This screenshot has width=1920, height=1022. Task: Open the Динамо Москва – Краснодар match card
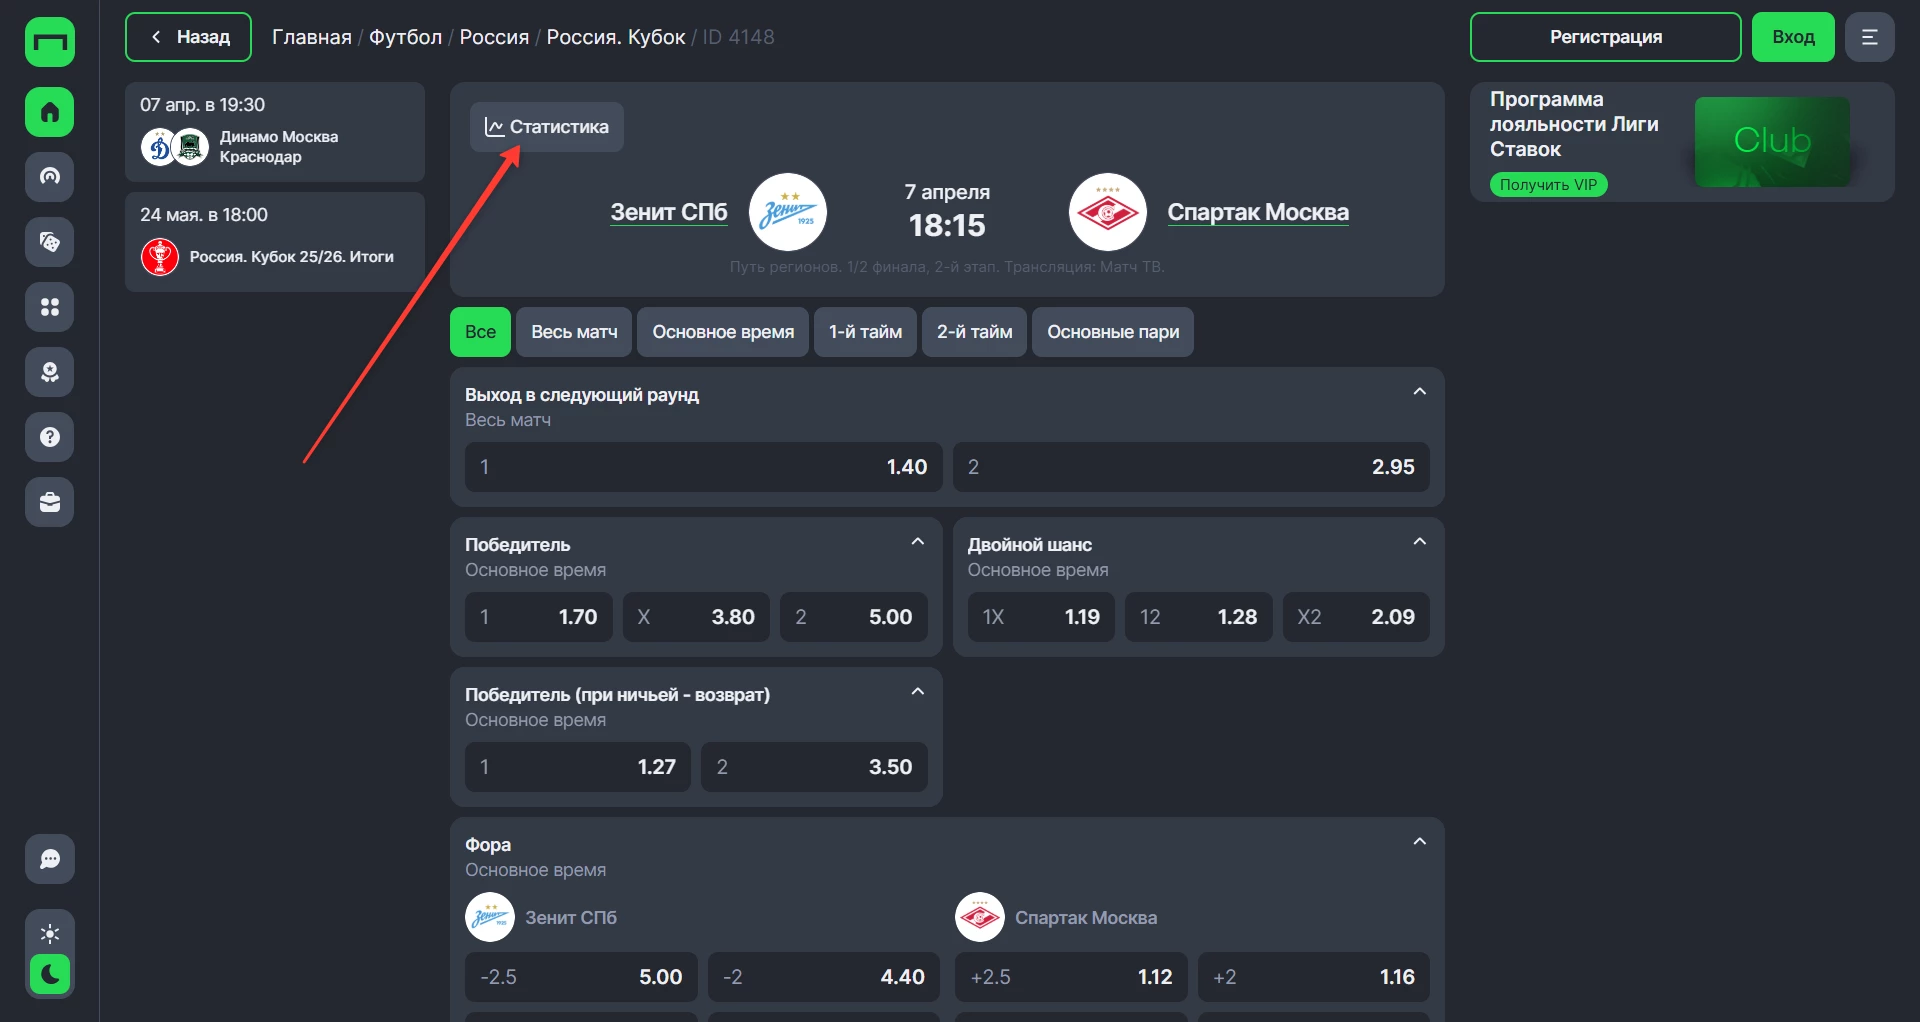(x=274, y=133)
